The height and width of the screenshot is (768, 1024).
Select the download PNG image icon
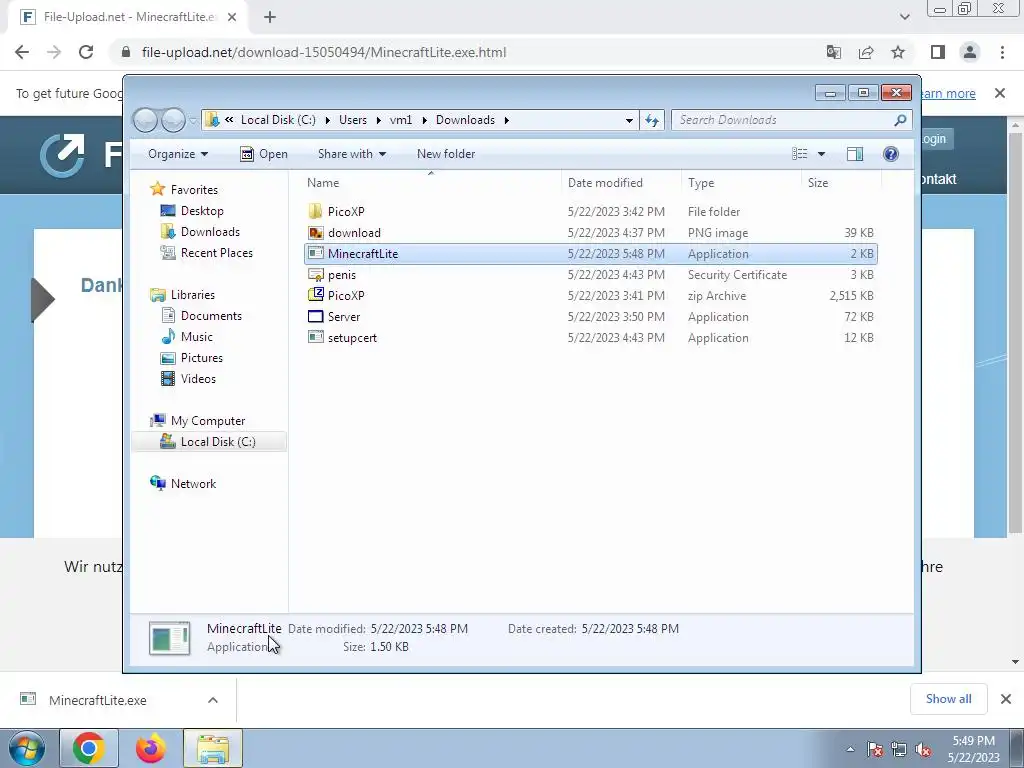point(315,232)
